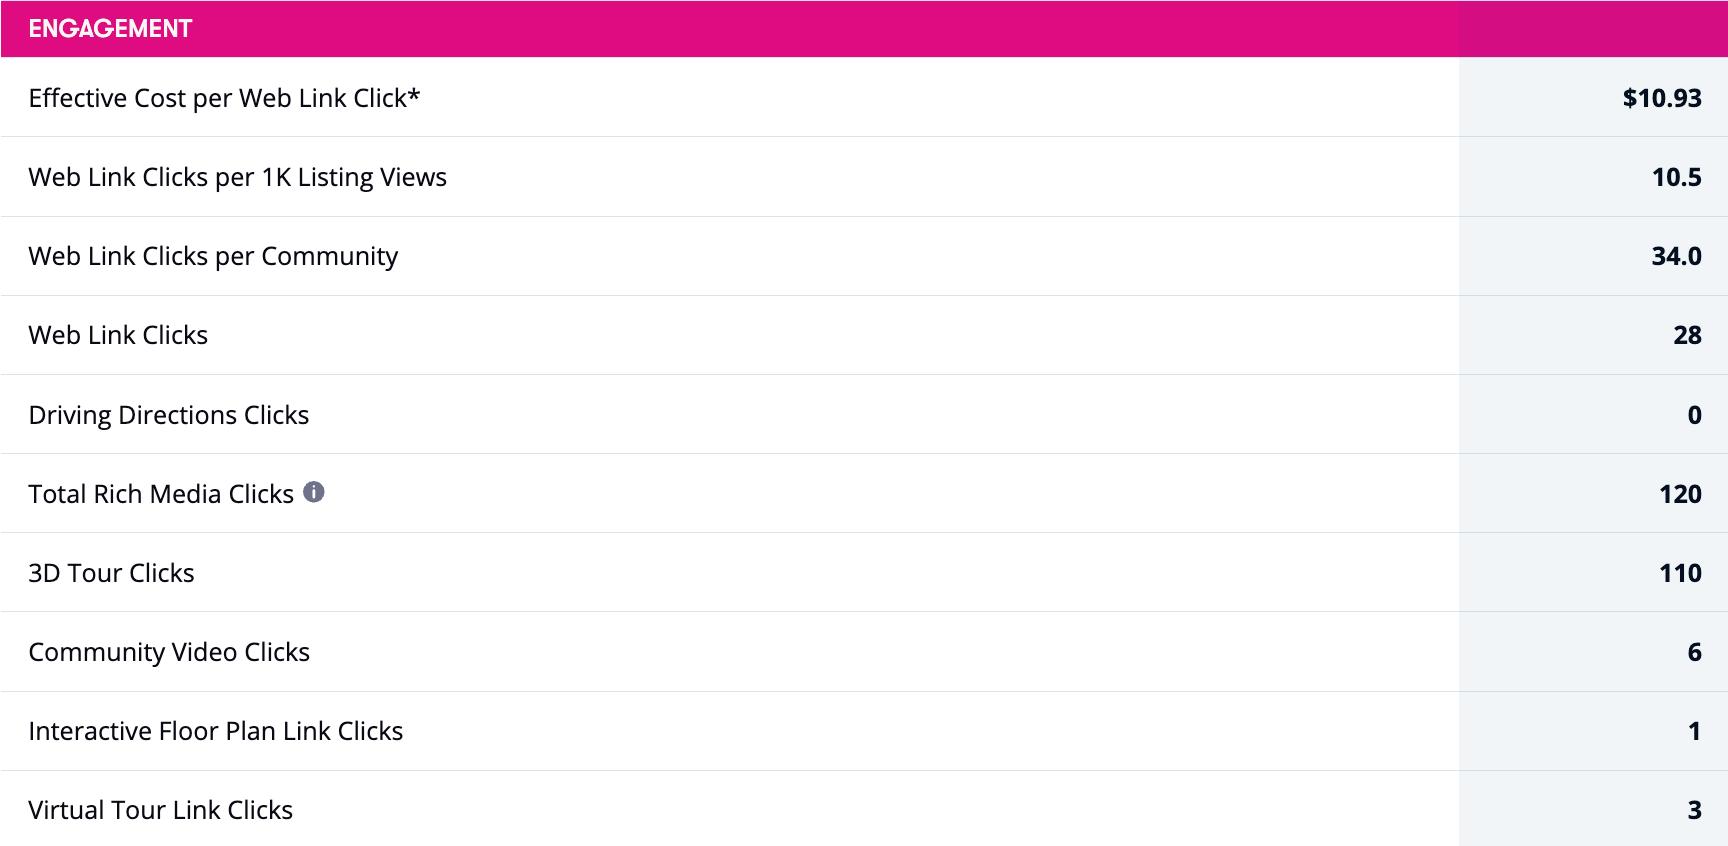Viewport: 1728px width, 846px height.
Task: Select the Interactive Floor Plan Link Clicks label
Action: (215, 731)
